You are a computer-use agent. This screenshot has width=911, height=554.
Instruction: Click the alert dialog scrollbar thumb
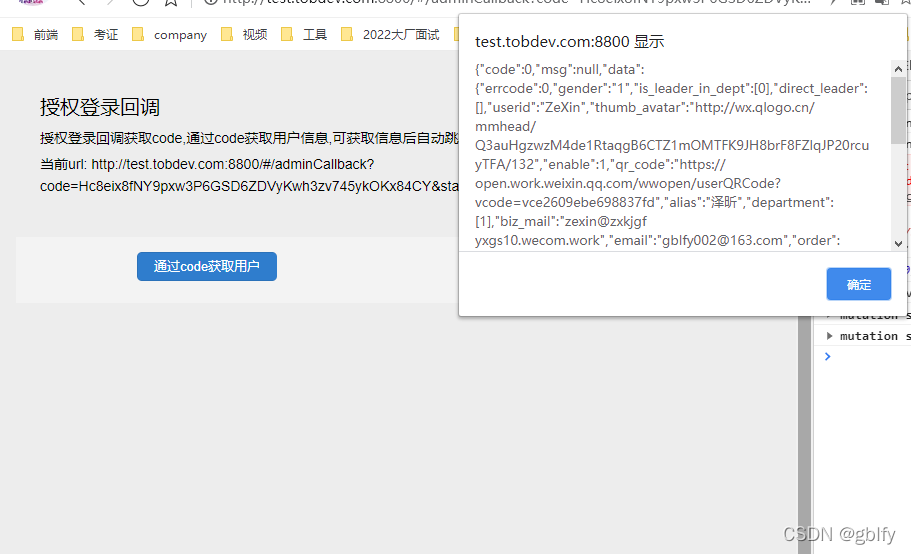[898, 110]
